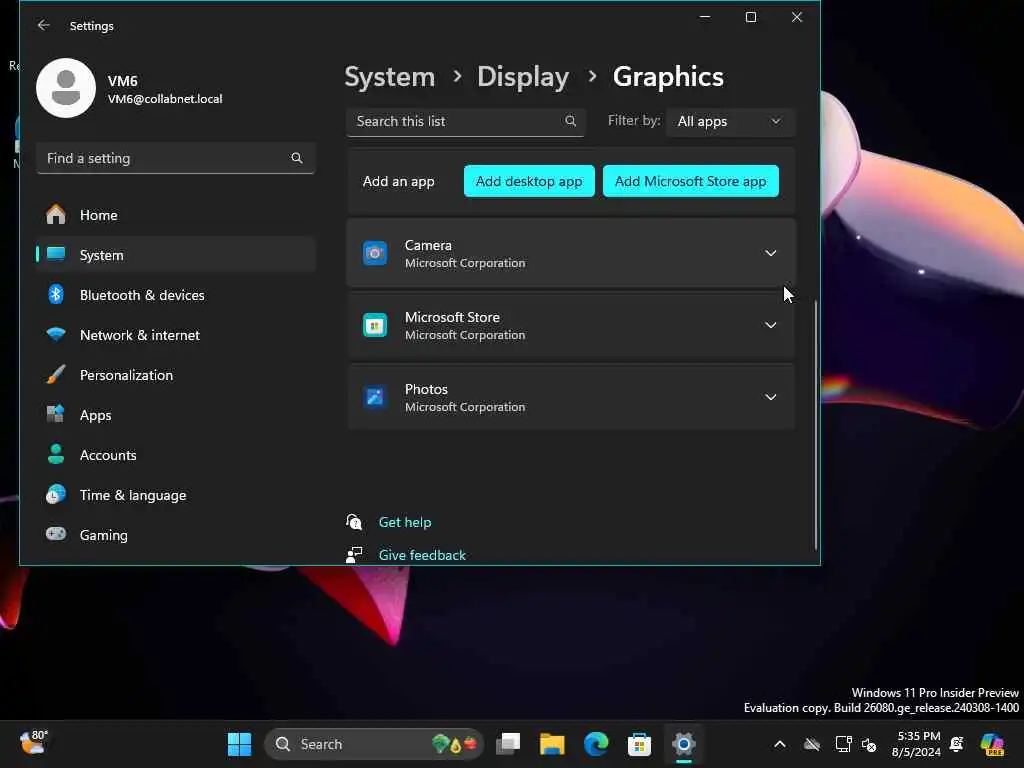Open Bluetooth & devices settings

coord(176,295)
